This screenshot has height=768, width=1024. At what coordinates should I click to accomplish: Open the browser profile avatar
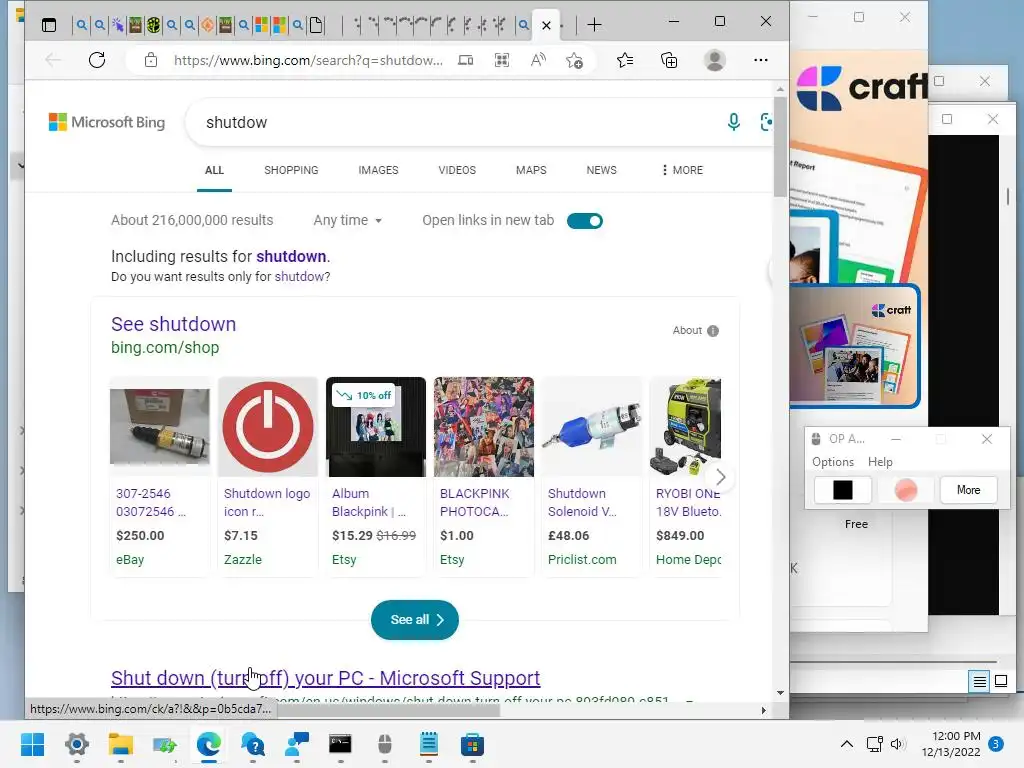715,60
